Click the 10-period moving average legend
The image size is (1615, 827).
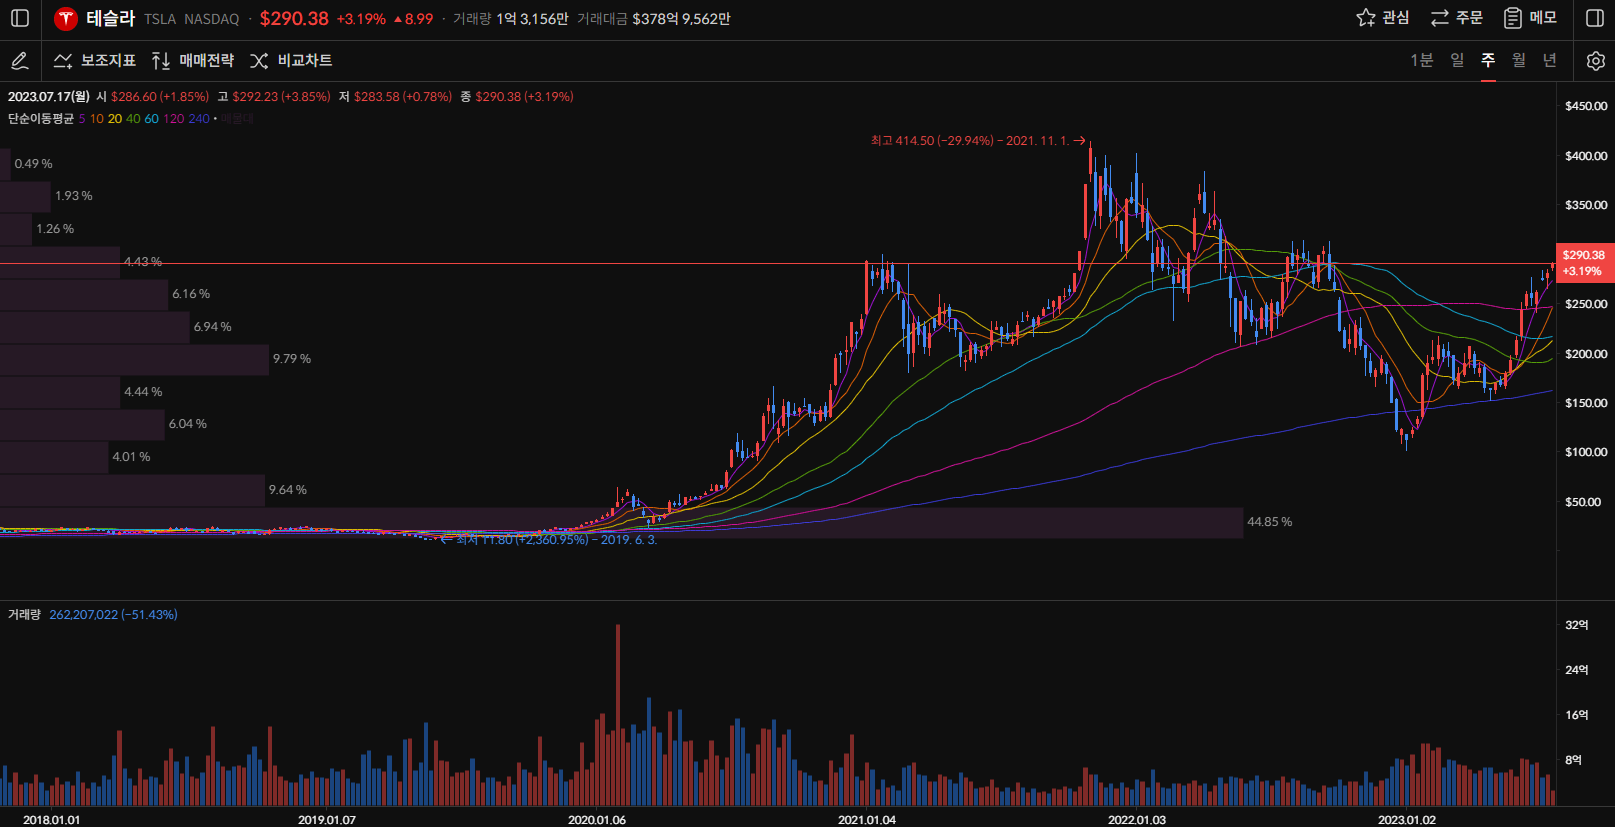97,119
